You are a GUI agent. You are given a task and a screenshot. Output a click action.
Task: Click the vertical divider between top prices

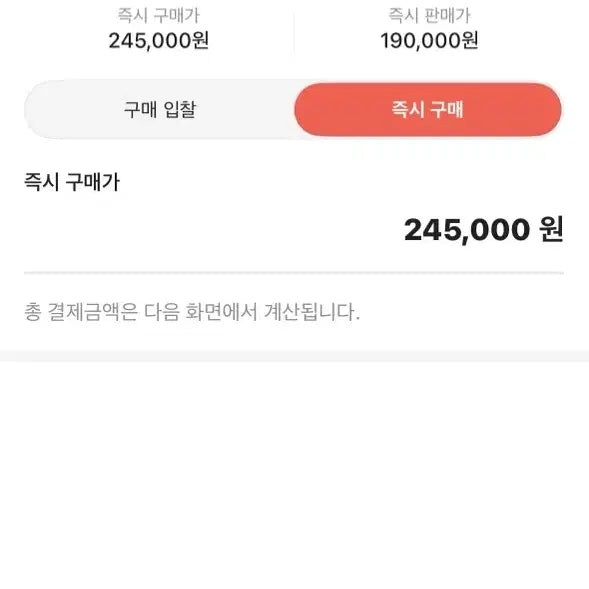(294, 32)
